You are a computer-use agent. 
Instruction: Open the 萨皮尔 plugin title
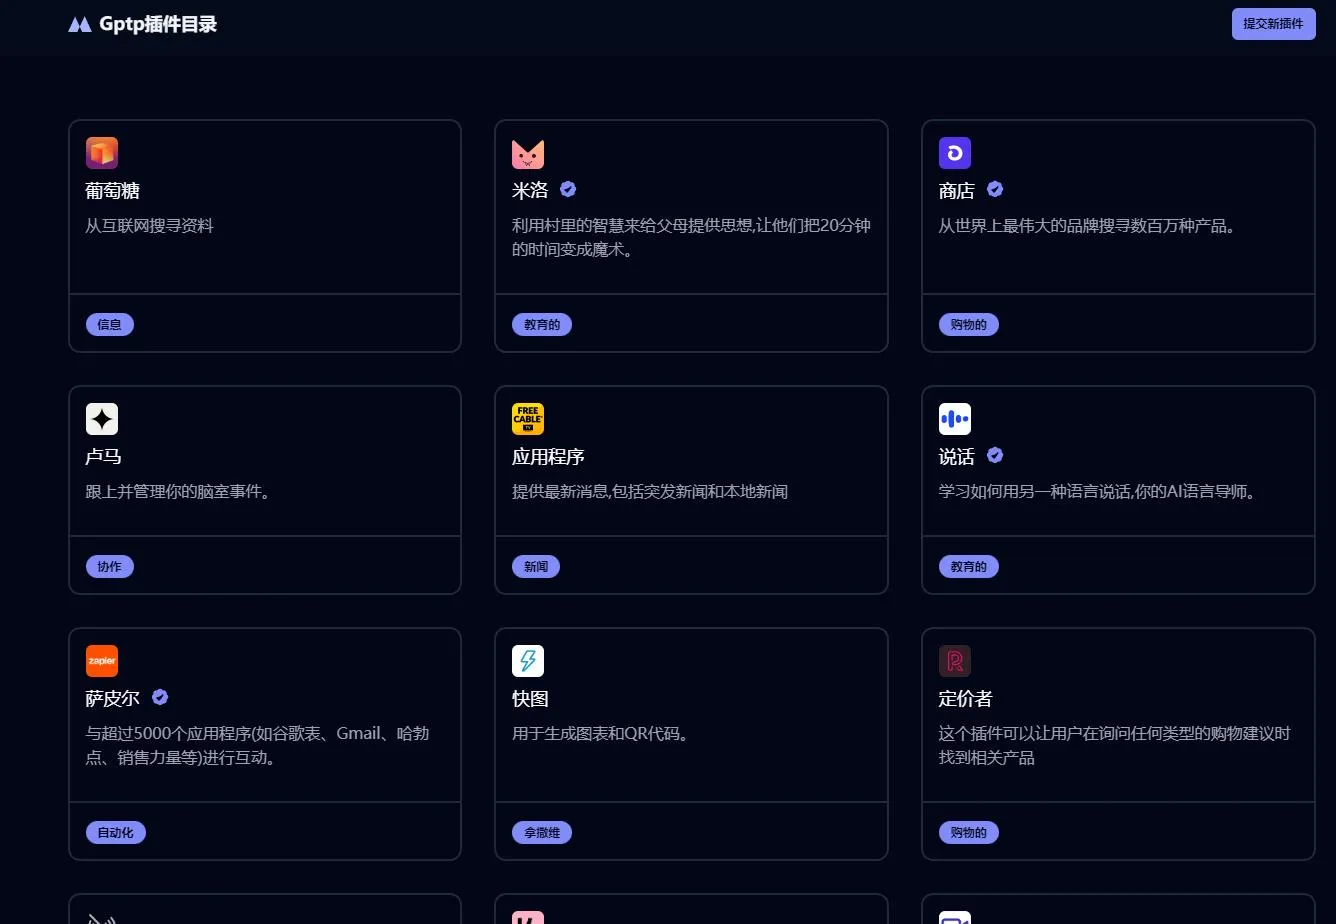[x=113, y=698]
